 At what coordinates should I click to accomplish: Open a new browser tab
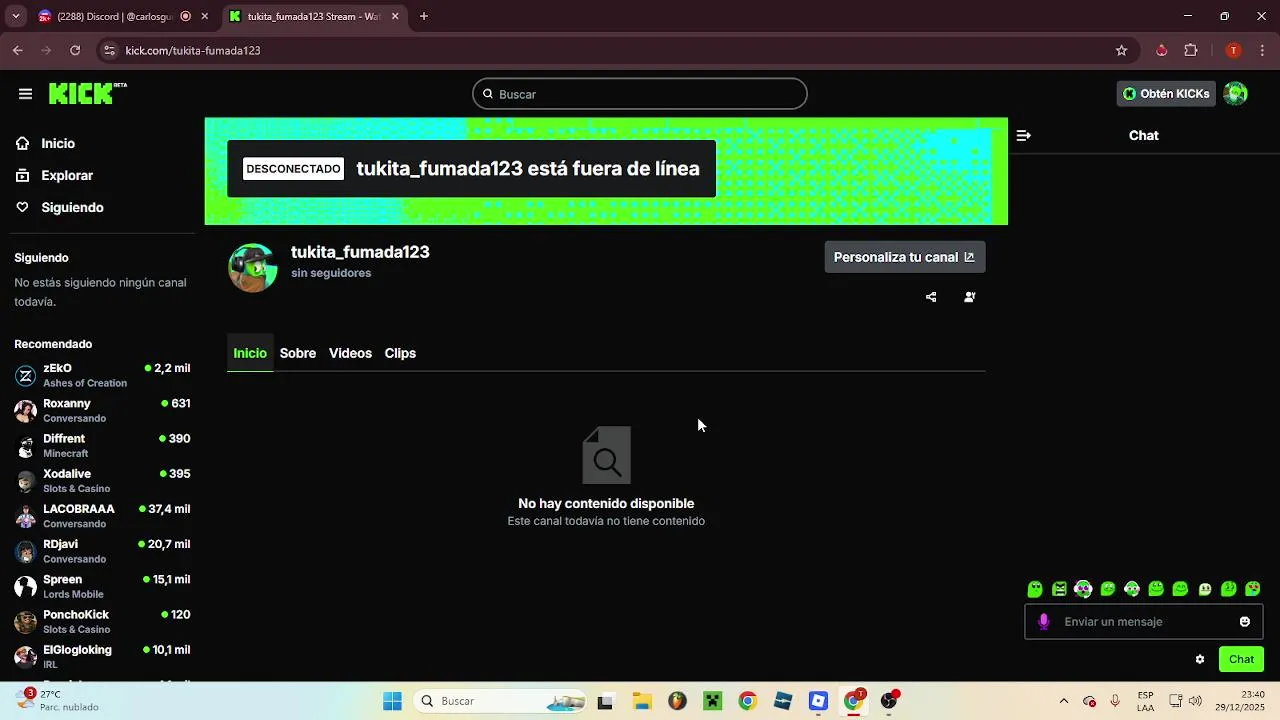click(424, 17)
